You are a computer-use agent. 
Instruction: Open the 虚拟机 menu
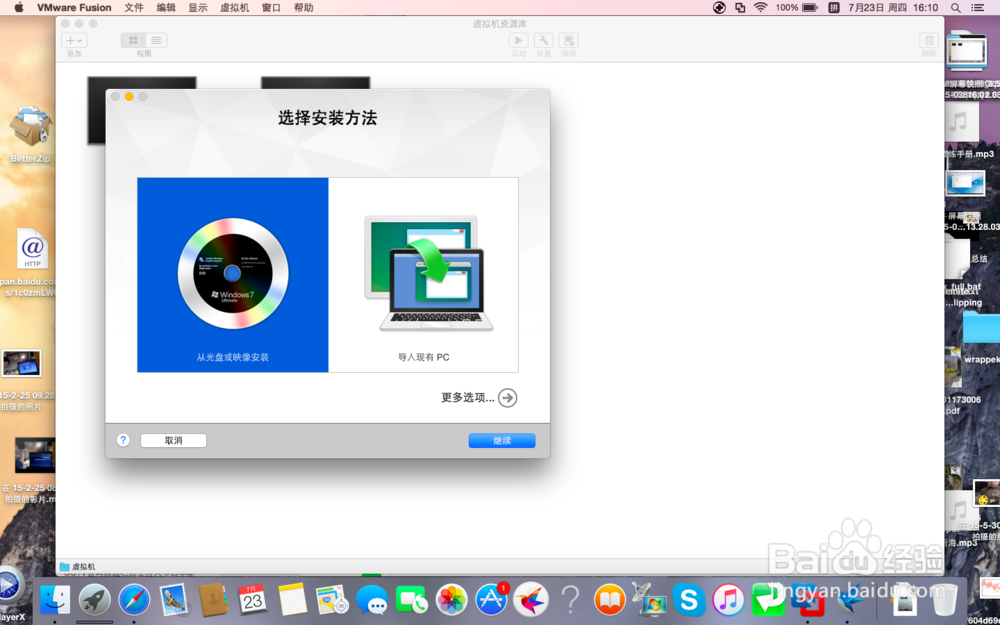(235, 8)
